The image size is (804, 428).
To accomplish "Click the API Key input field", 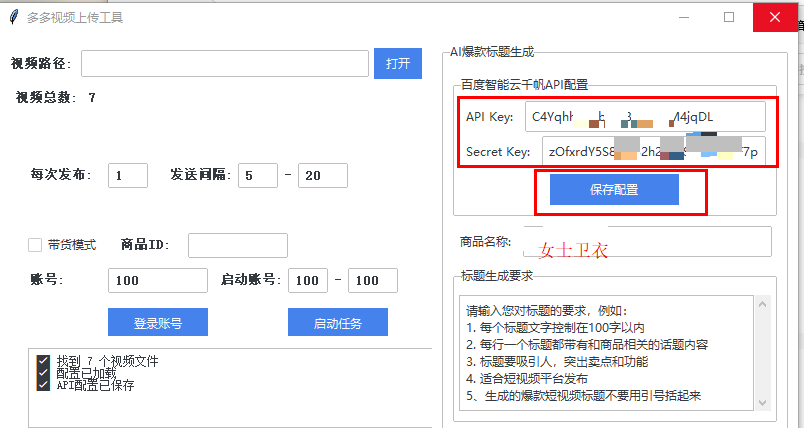I will click(645, 117).
